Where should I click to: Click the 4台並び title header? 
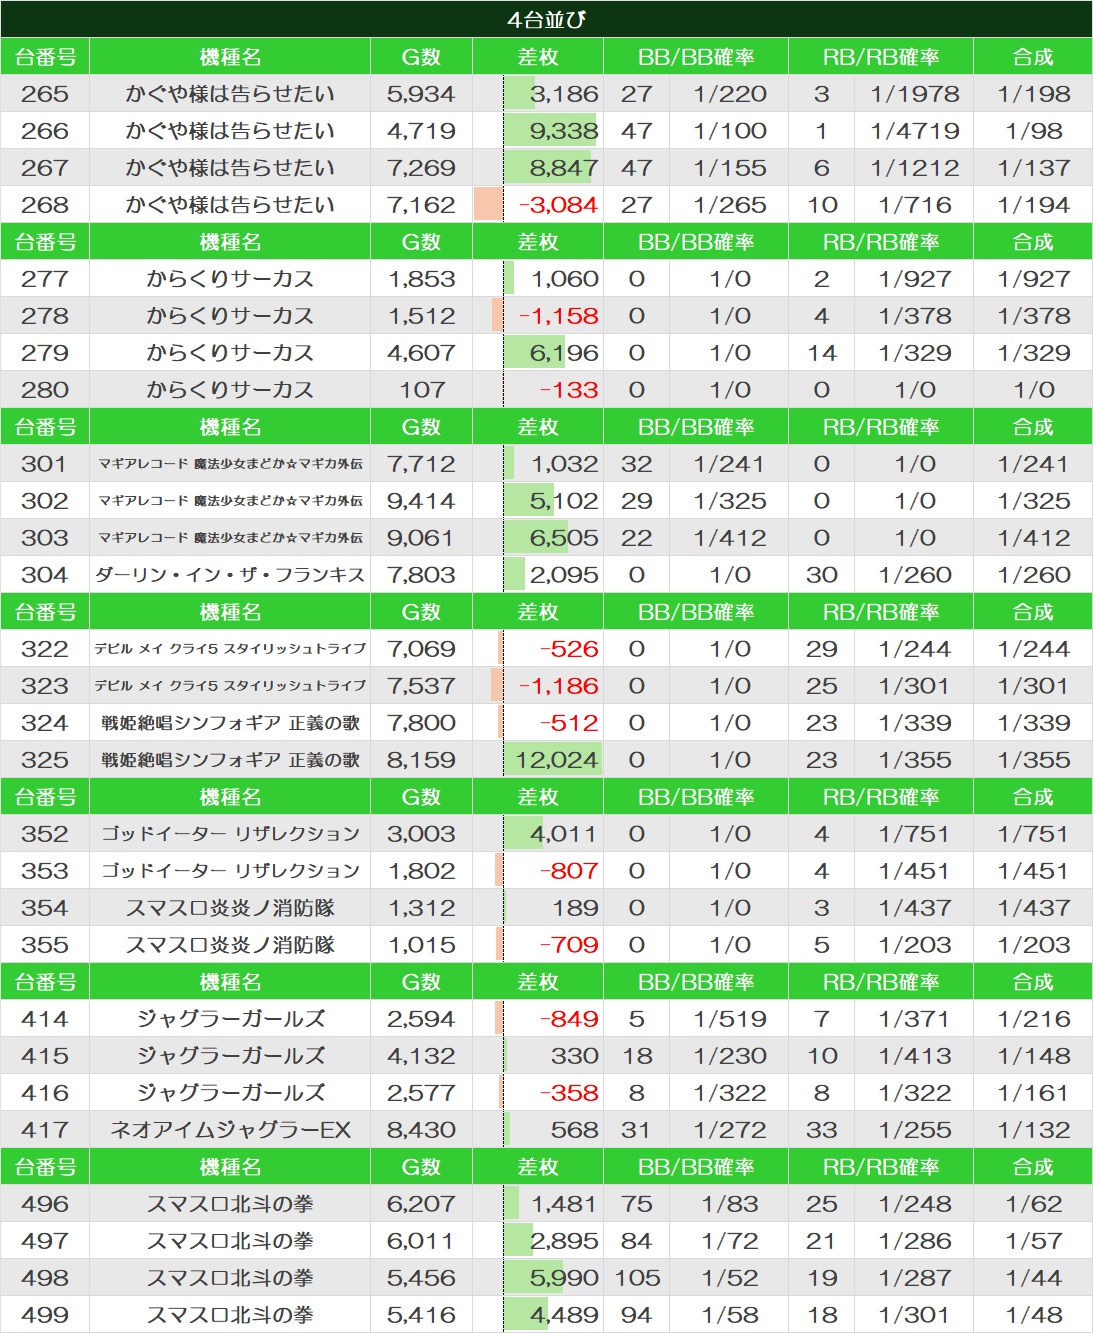[x=546, y=19]
